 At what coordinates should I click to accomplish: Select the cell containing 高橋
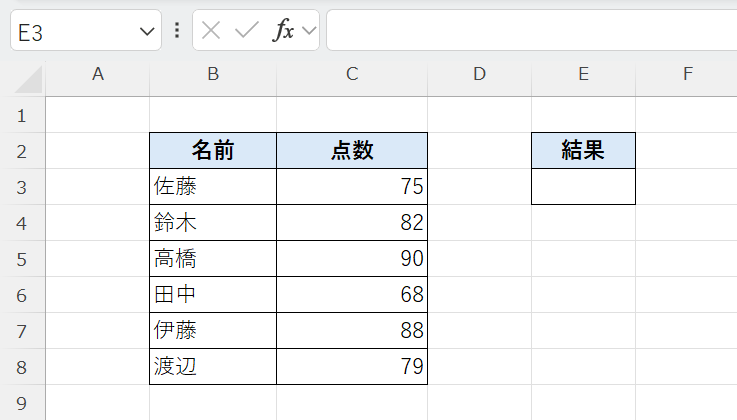(x=213, y=259)
